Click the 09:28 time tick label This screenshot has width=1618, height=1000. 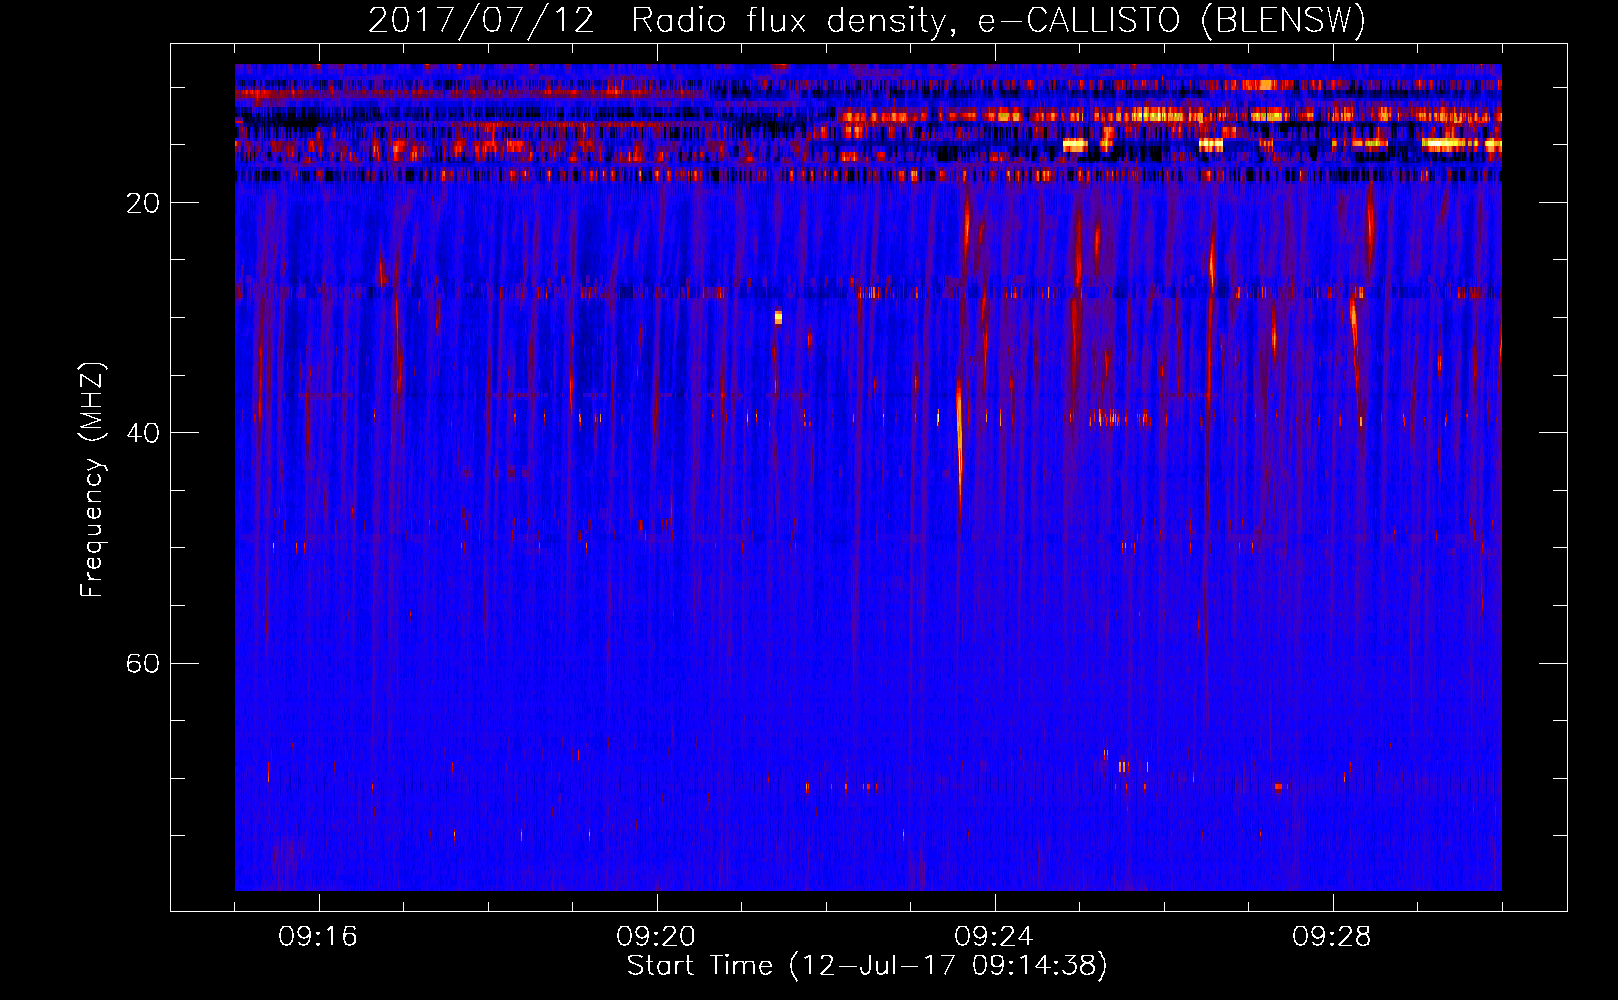click(1332, 936)
